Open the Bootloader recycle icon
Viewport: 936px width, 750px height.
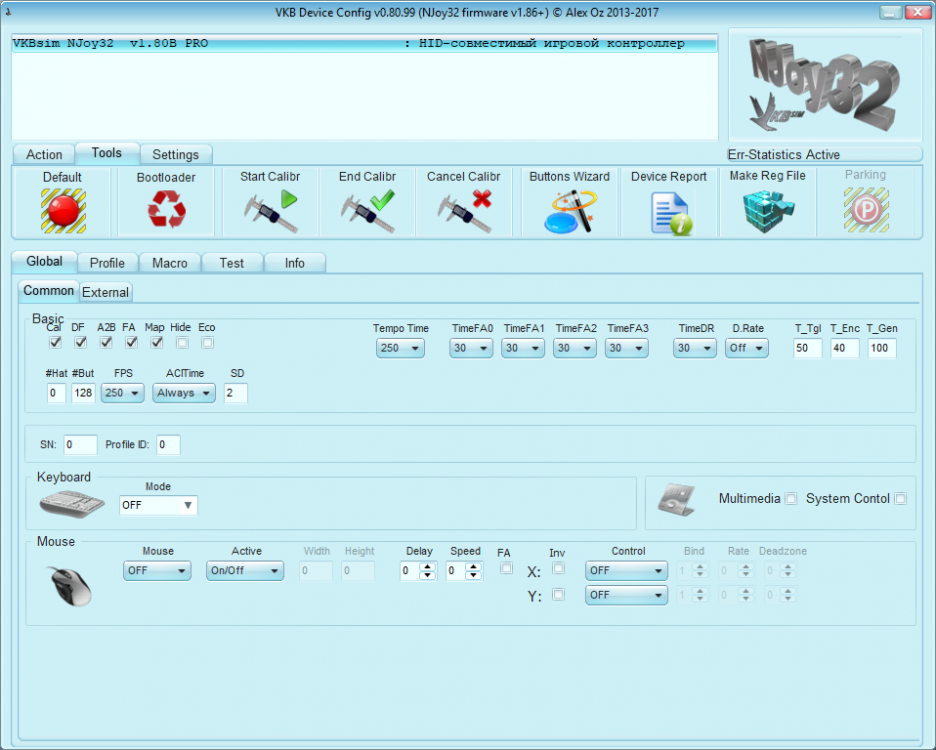pyautogui.click(x=167, y=210)
